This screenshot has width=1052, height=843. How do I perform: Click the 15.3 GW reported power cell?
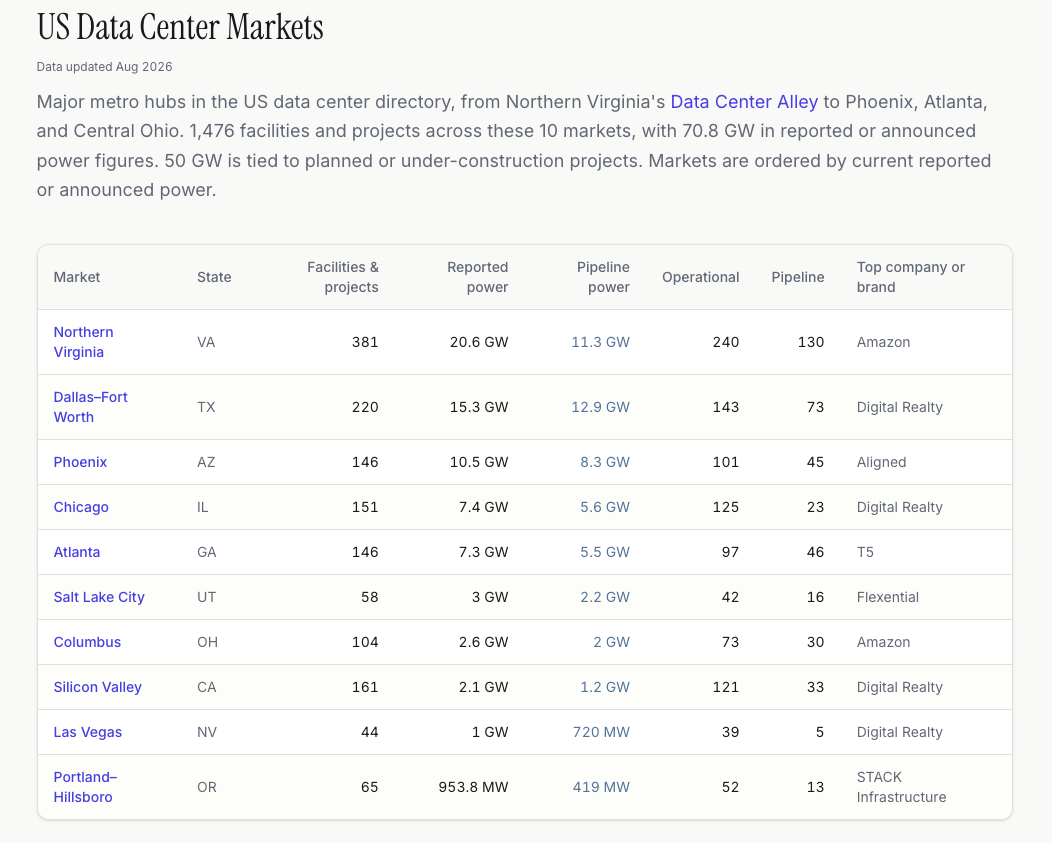tap(479, 407)
